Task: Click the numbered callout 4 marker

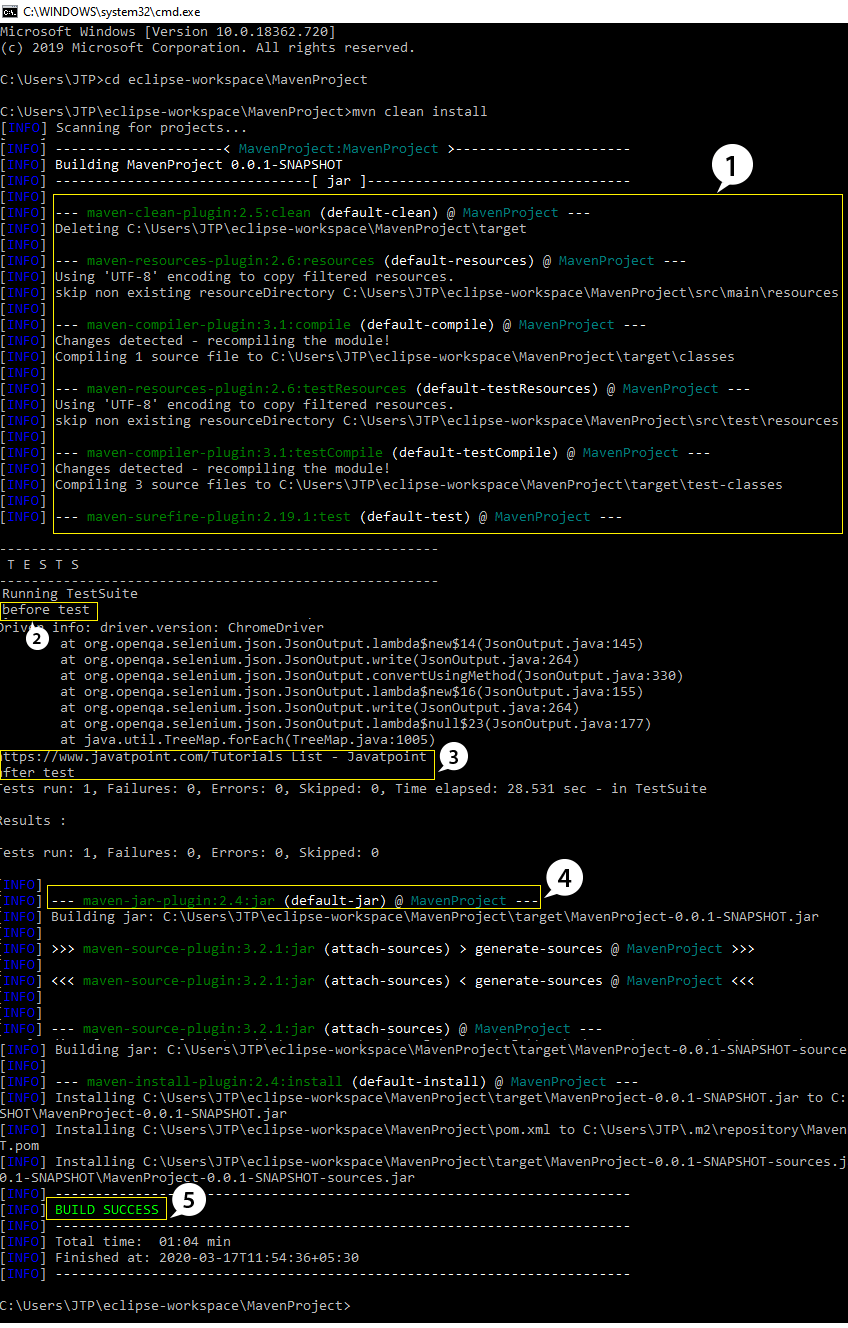Action: (563, 879)
